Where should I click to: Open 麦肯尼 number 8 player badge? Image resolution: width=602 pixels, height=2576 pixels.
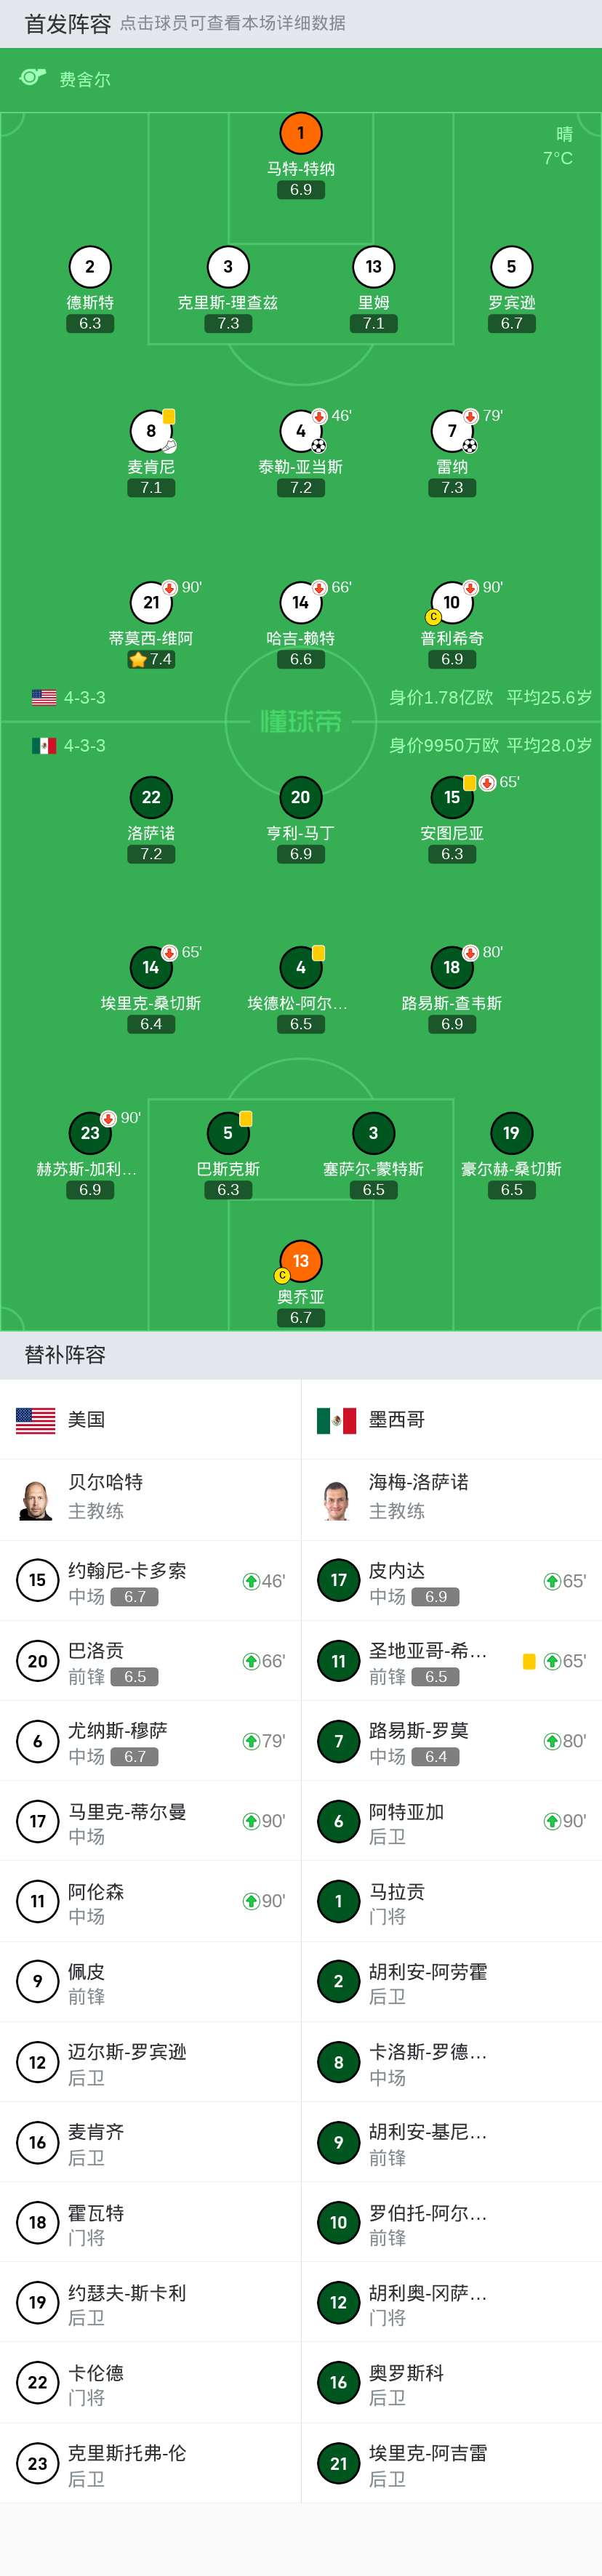(x=151, y=431)
